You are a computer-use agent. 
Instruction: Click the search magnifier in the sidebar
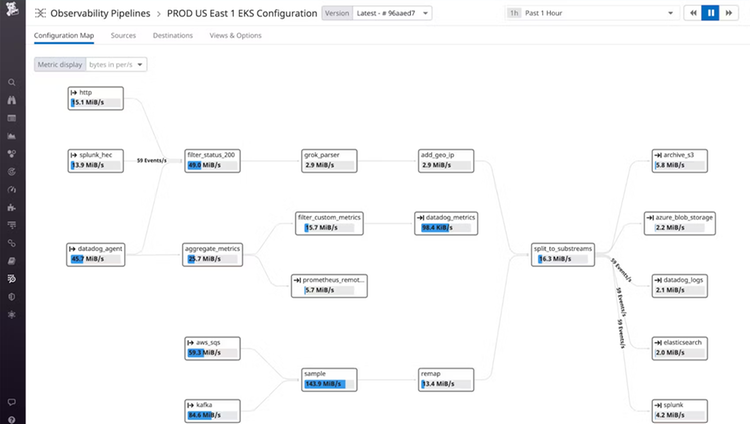[x=11, y=82]
